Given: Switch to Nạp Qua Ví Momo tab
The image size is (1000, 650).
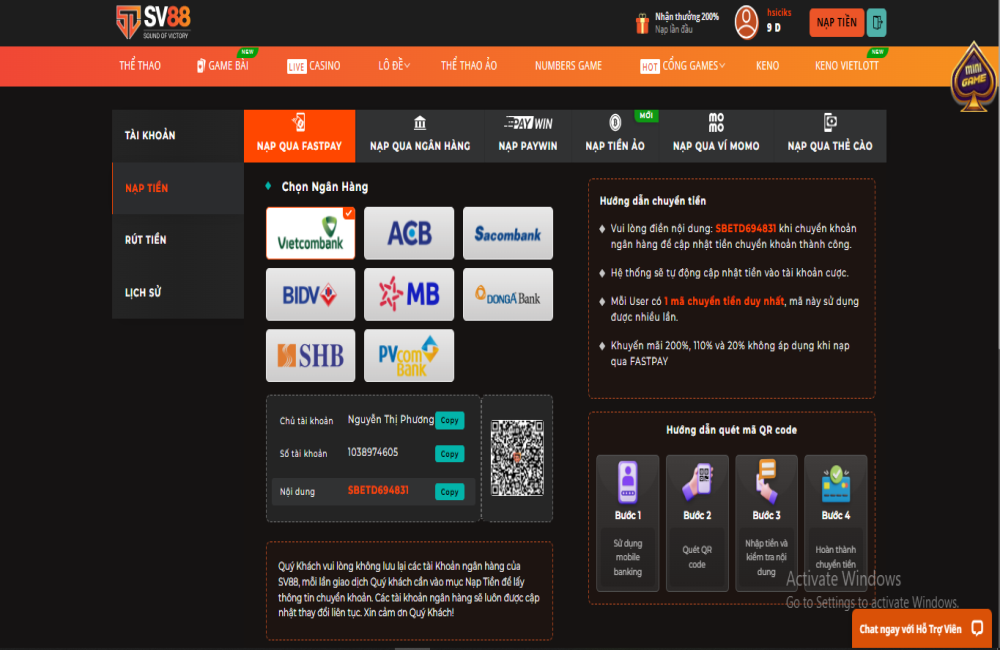Looking at the screenshot, I should tap(716, 136).
